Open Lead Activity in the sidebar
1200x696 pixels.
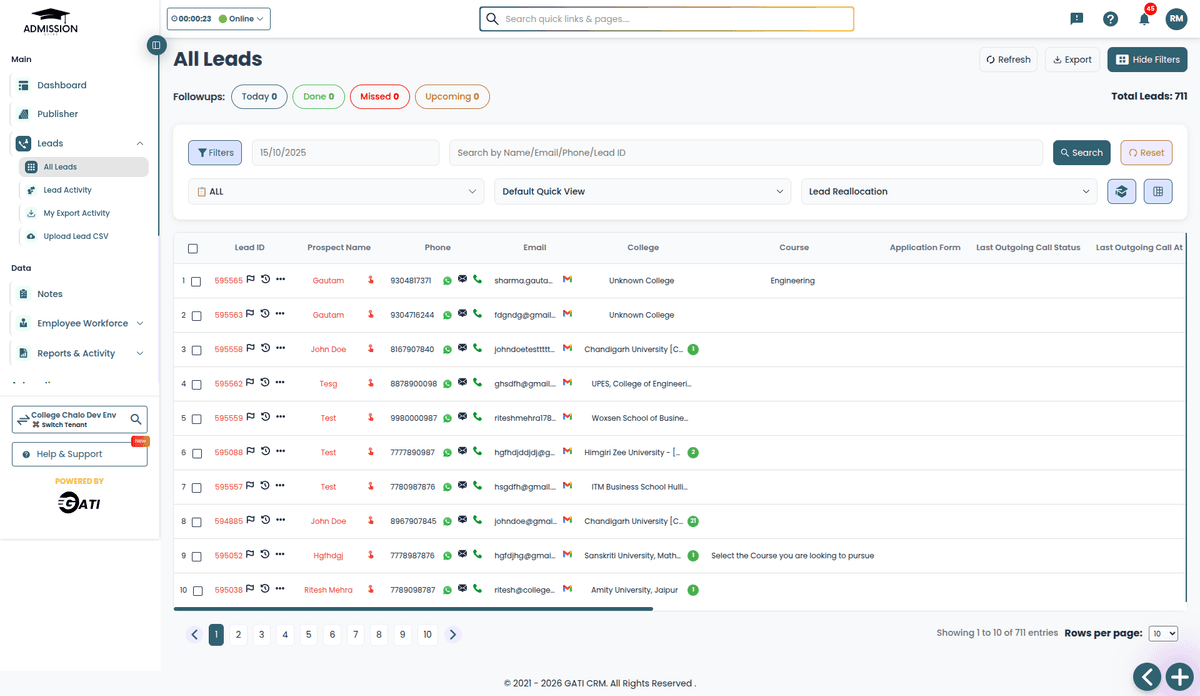click(x=67, y=190)
